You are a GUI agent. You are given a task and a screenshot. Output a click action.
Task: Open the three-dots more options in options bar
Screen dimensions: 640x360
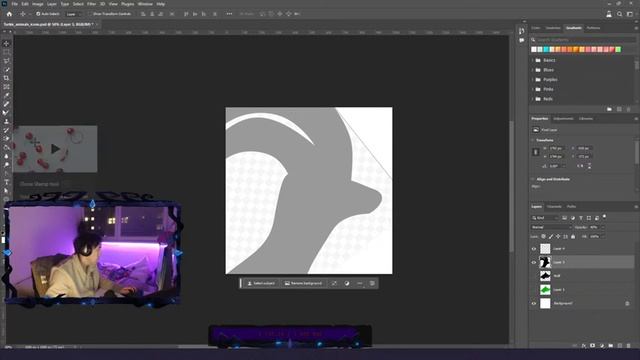click(x=229, y=14)
